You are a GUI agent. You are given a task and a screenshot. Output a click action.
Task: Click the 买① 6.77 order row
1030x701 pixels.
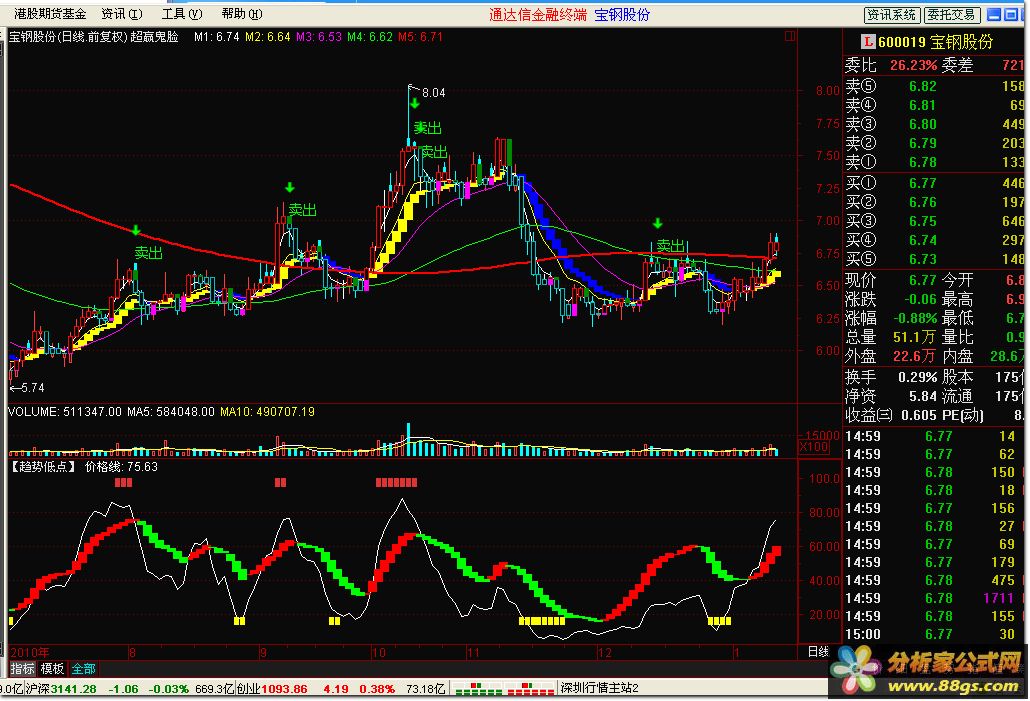(934, 183)
